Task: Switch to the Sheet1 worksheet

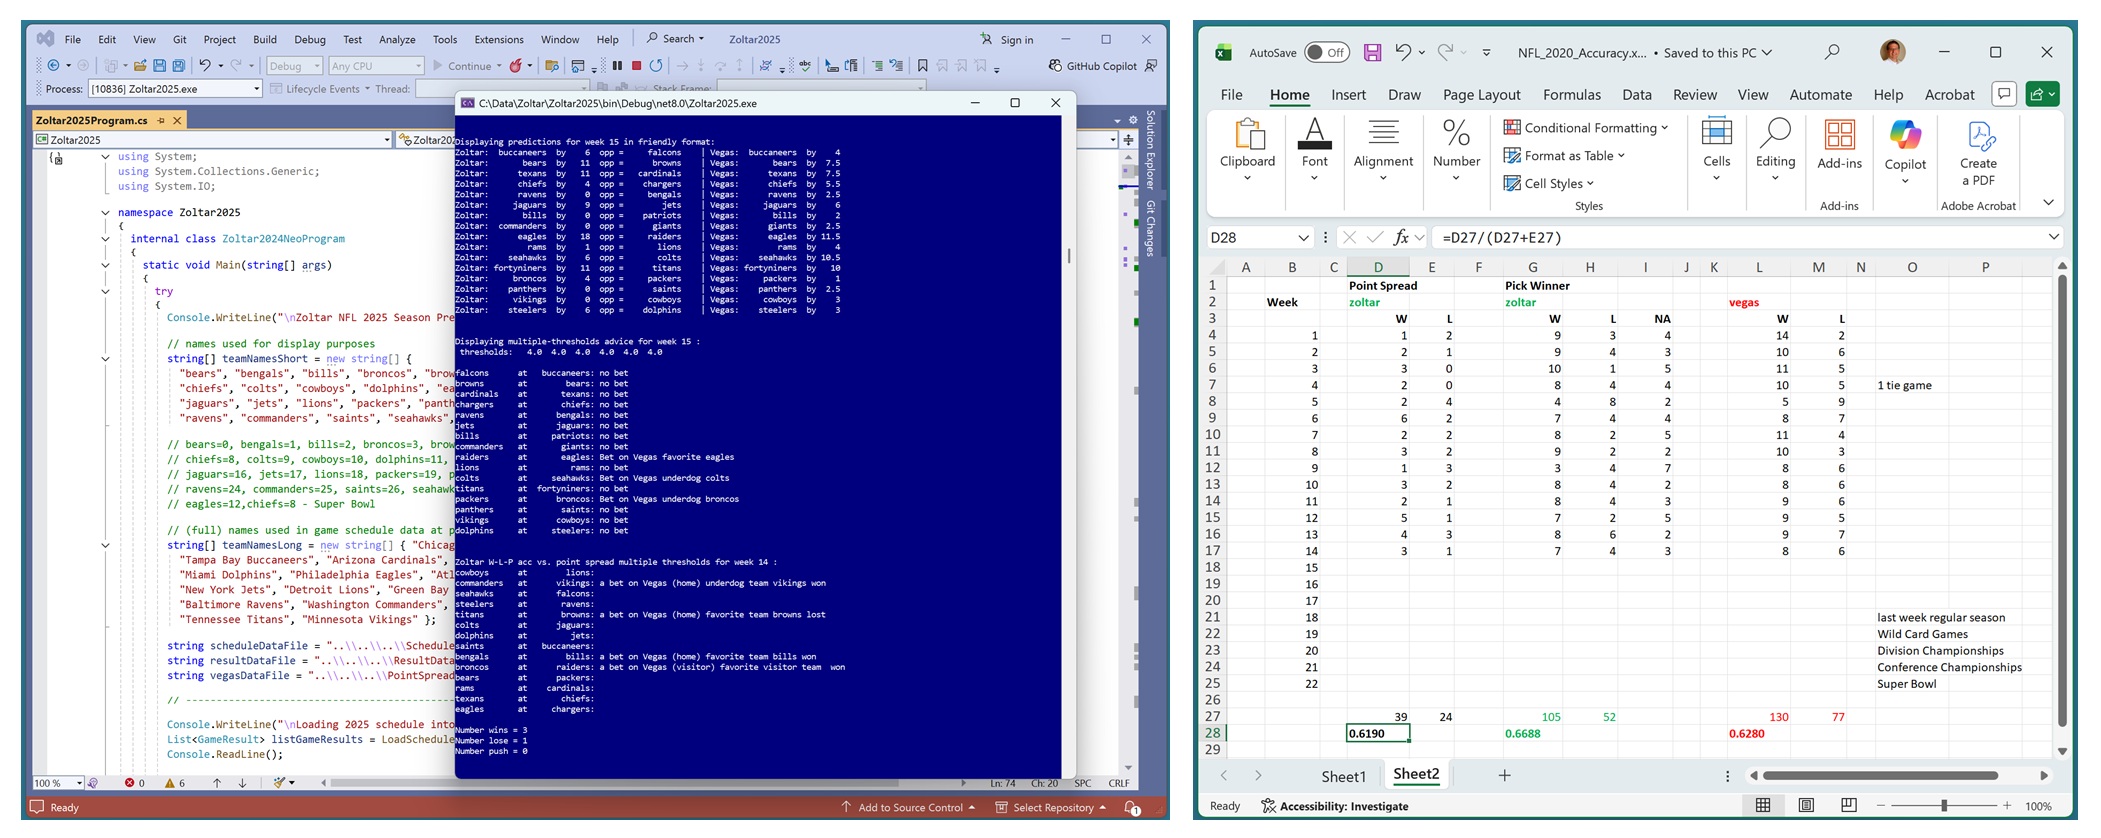Action: coord(1343,776)
